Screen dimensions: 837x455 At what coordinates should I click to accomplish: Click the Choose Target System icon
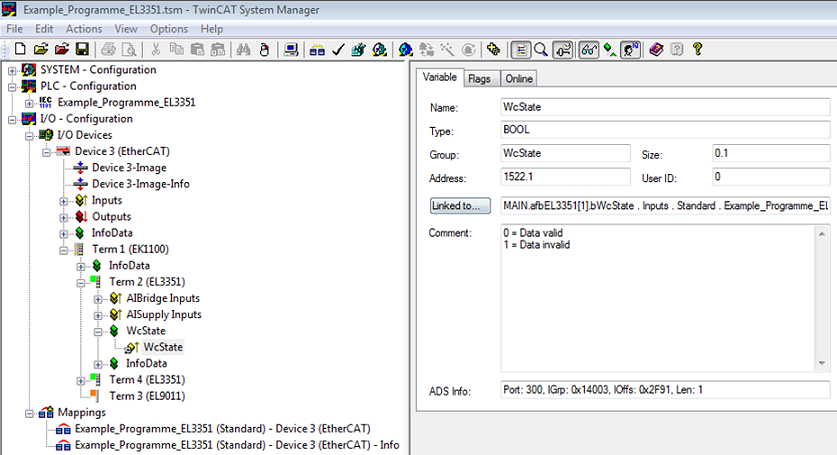click(x=494, y=50)
